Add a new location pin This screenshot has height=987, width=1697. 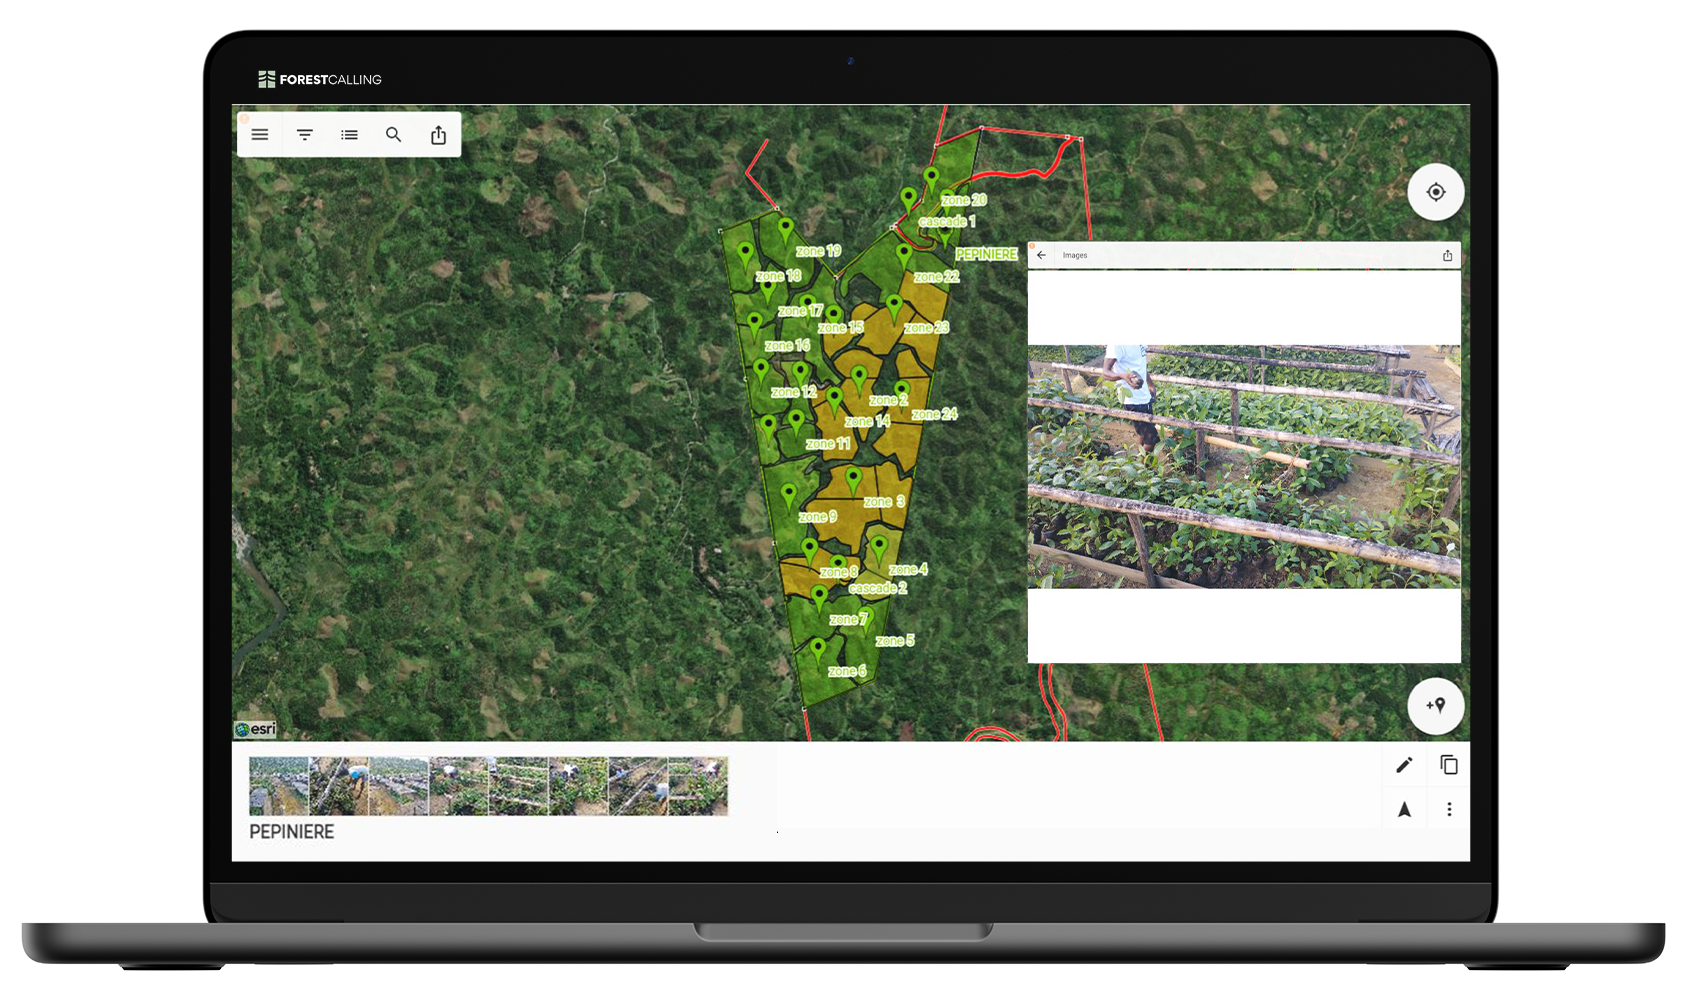[x=1435, y=705]
